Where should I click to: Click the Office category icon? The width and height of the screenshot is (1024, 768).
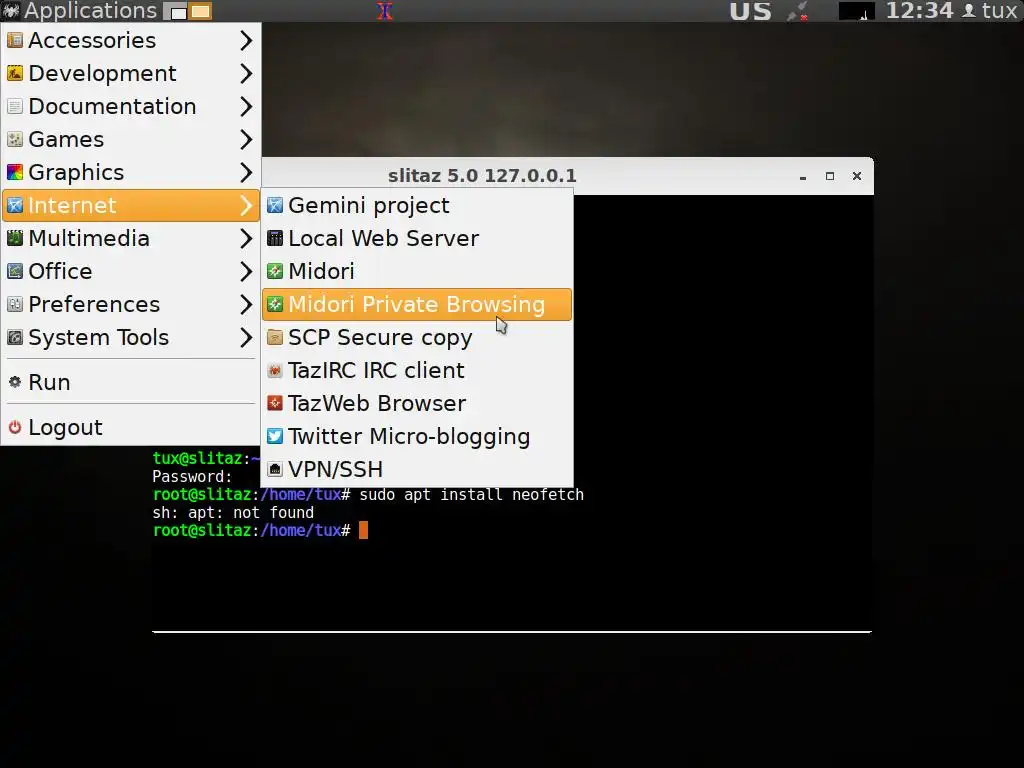coord(15,271)
